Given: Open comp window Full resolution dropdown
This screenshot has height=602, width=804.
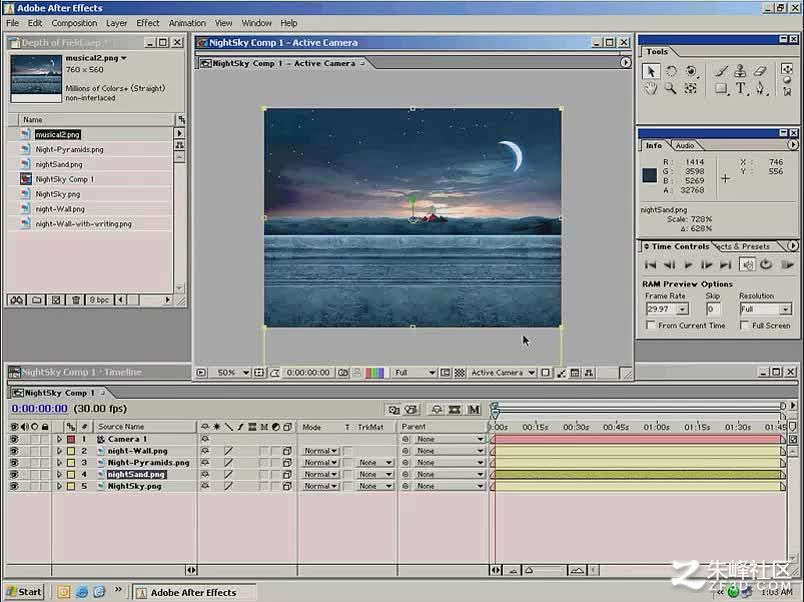Looking at the screenshot, I should tap(415, 373).
